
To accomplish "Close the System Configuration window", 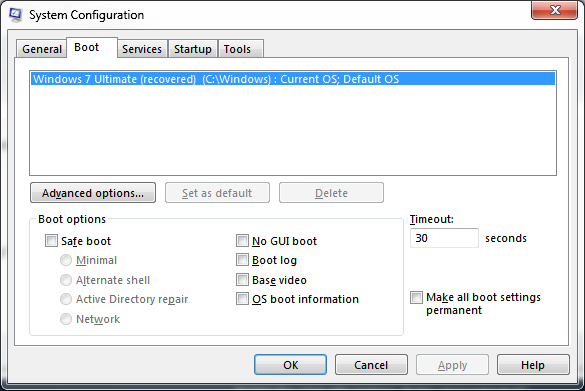I will (554, 10).
